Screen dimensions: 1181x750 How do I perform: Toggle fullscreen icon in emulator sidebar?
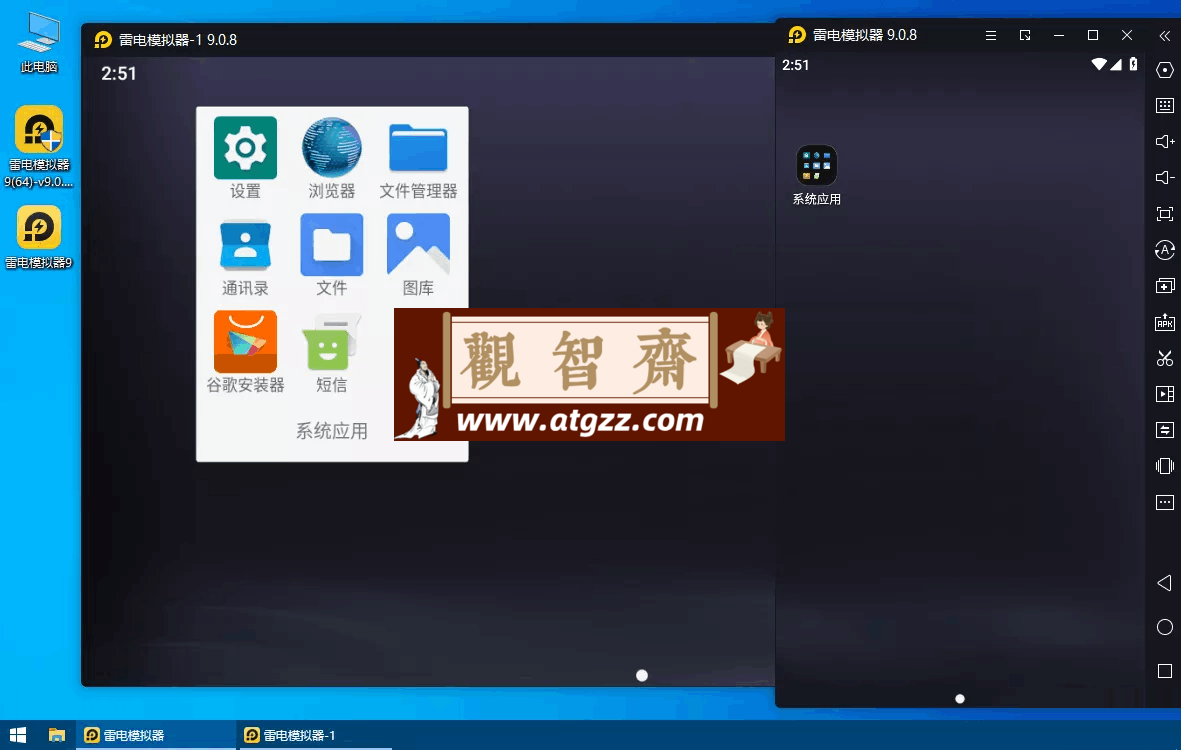pyautogui.click(x=1164, y=214)
